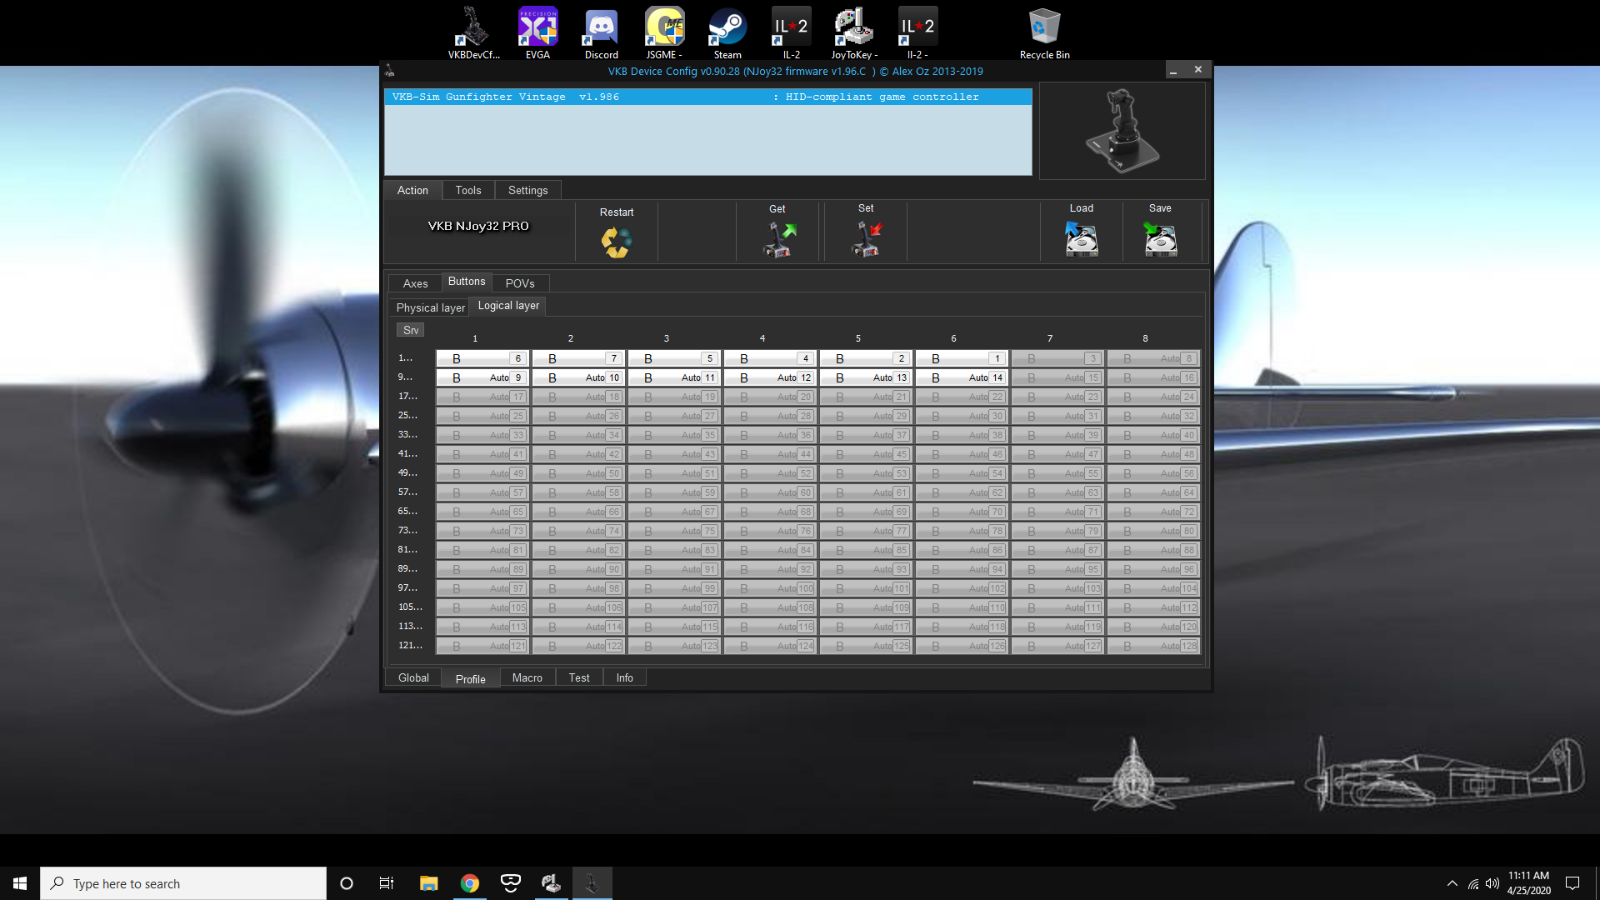Click the Get configuration joystick icon
The width and height of the screenshot is (1600, 900).
tap(779, 240)
